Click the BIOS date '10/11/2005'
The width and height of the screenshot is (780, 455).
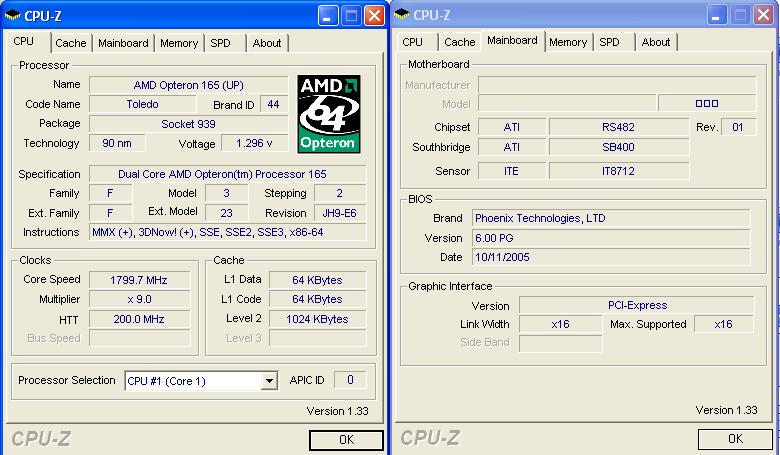(611, 257)
